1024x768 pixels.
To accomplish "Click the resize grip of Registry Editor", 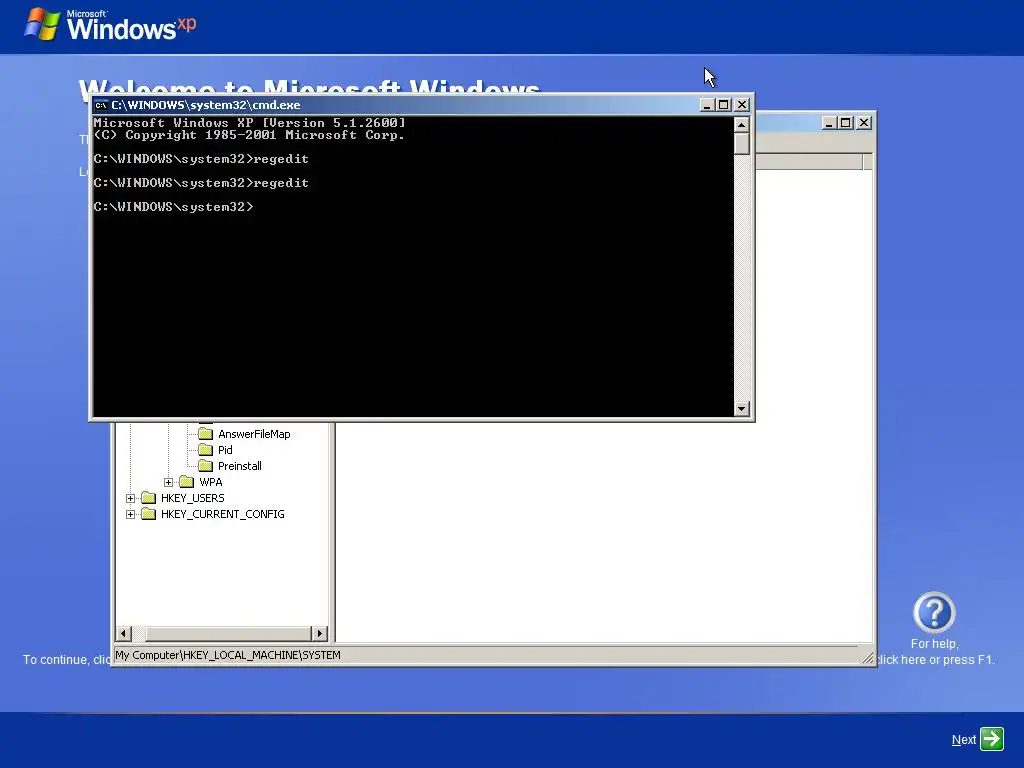I will point(867,658).
